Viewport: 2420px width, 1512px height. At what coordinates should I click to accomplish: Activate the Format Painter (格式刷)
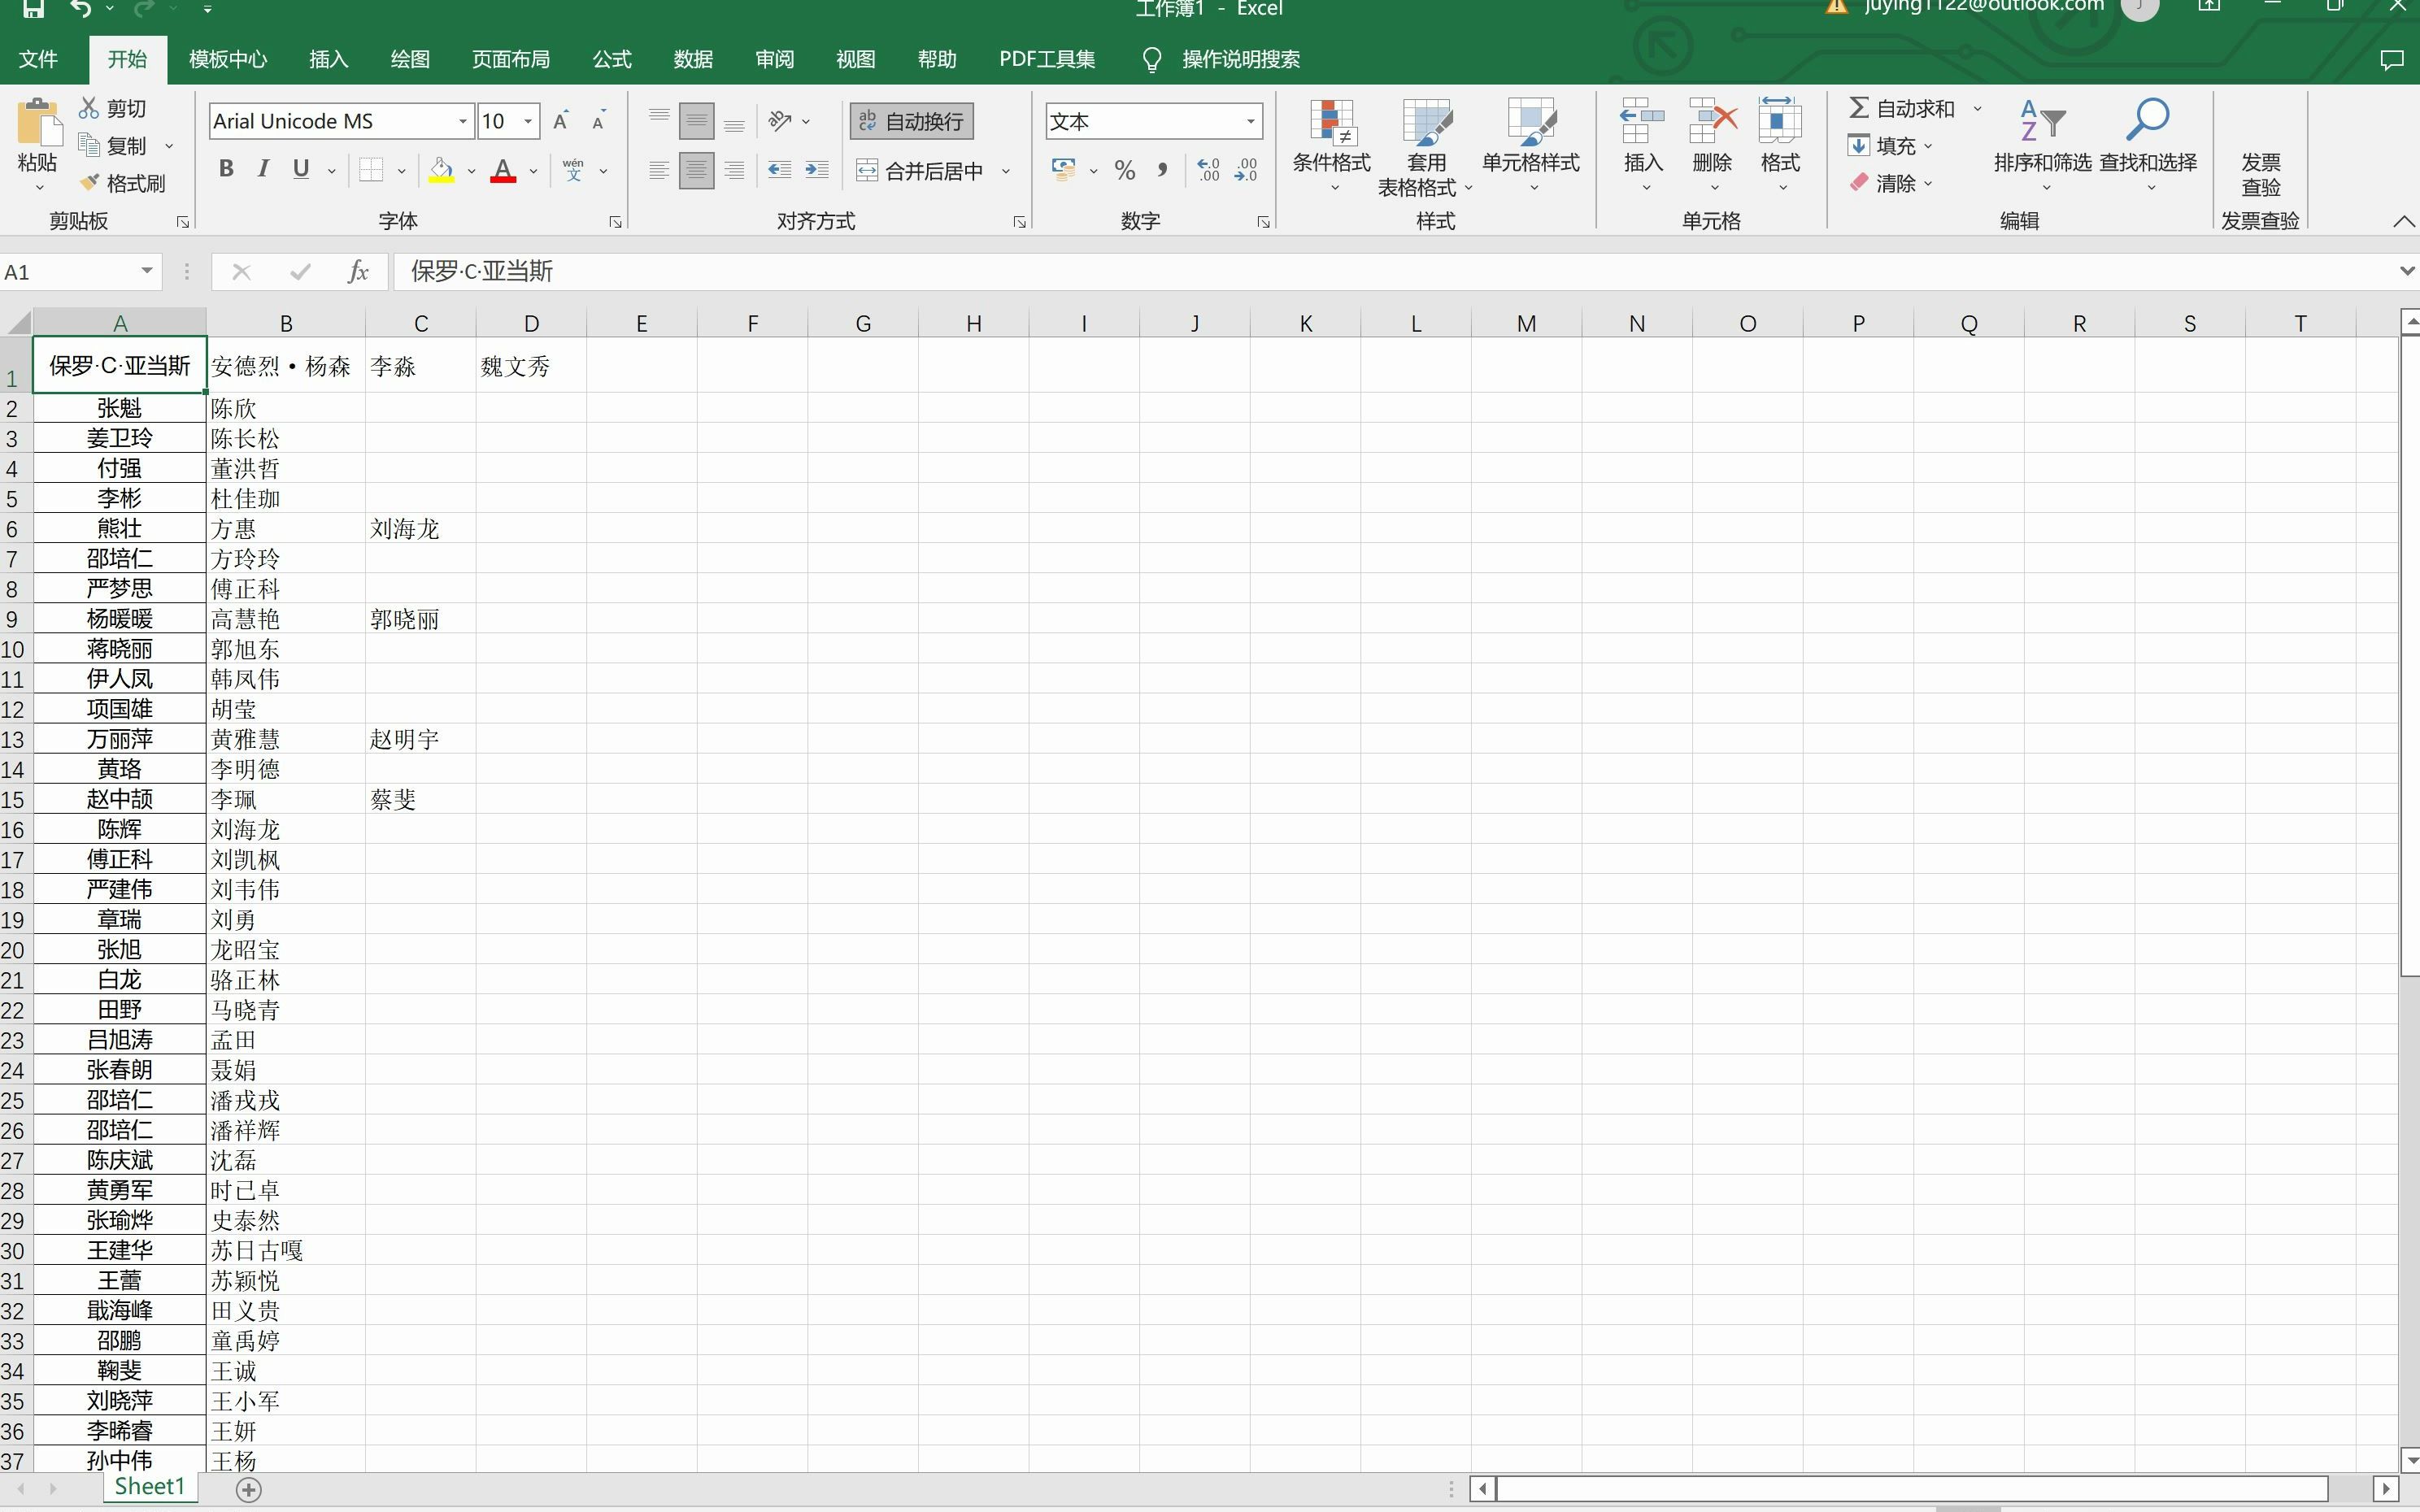[123, 183]
